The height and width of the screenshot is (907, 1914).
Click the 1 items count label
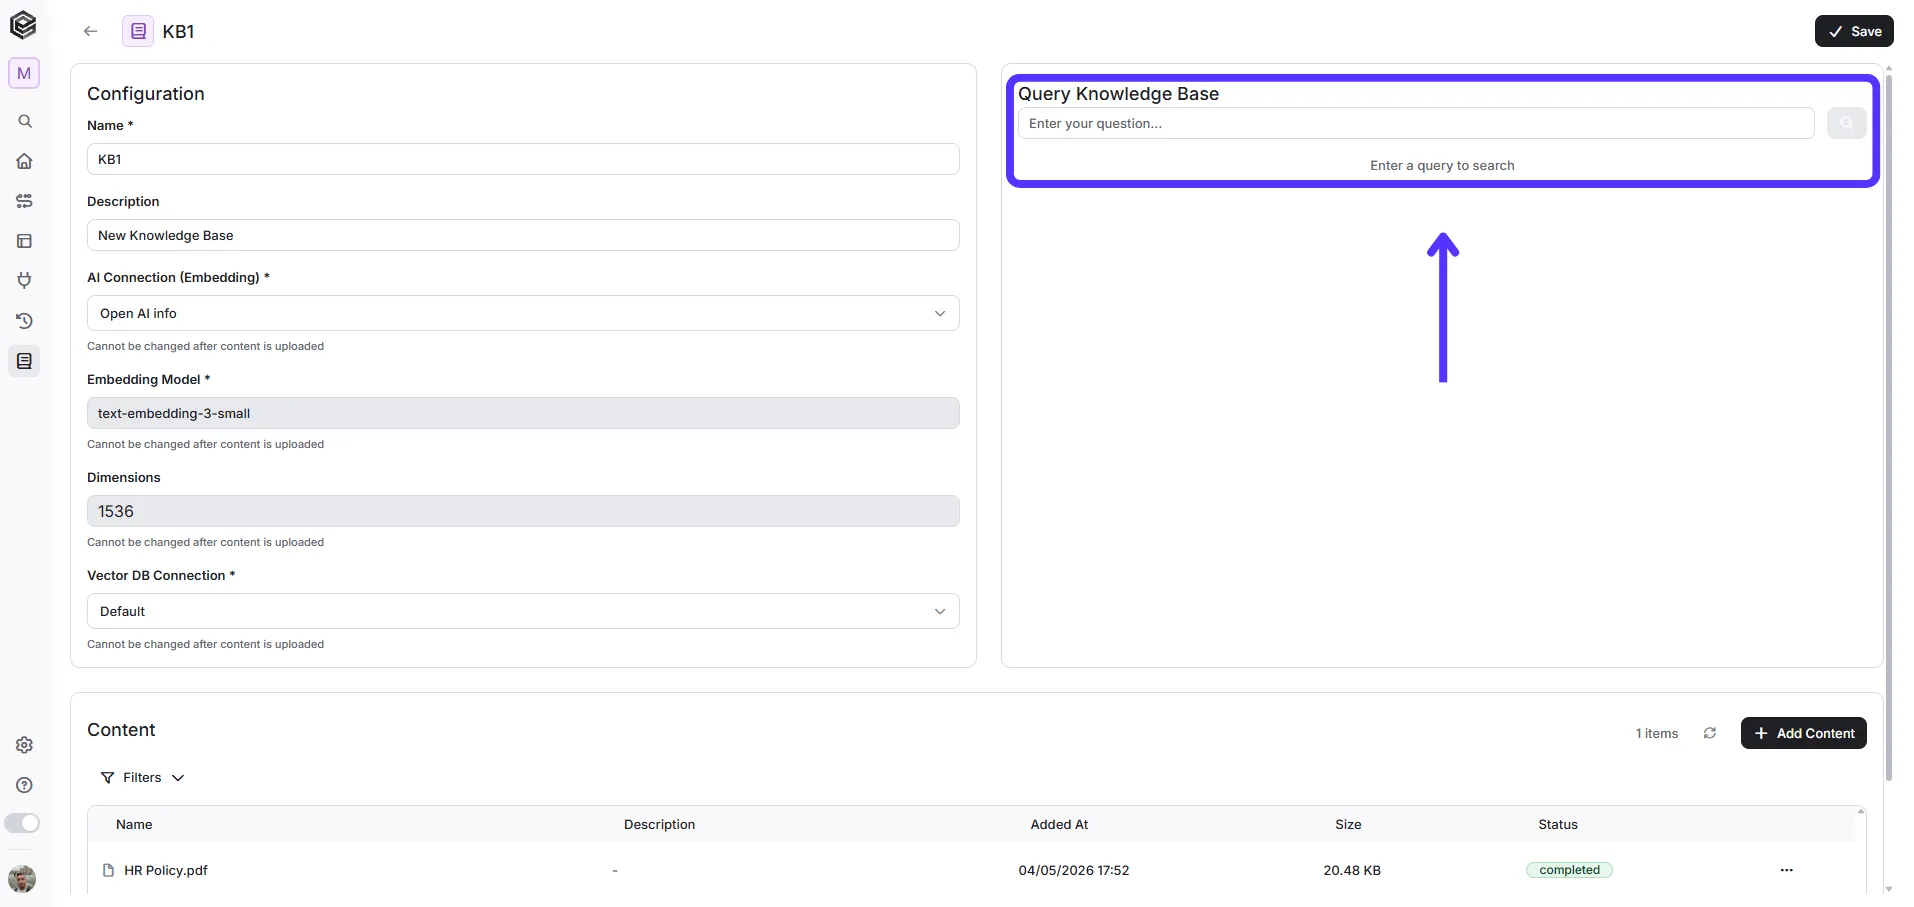click(1657, 733)
